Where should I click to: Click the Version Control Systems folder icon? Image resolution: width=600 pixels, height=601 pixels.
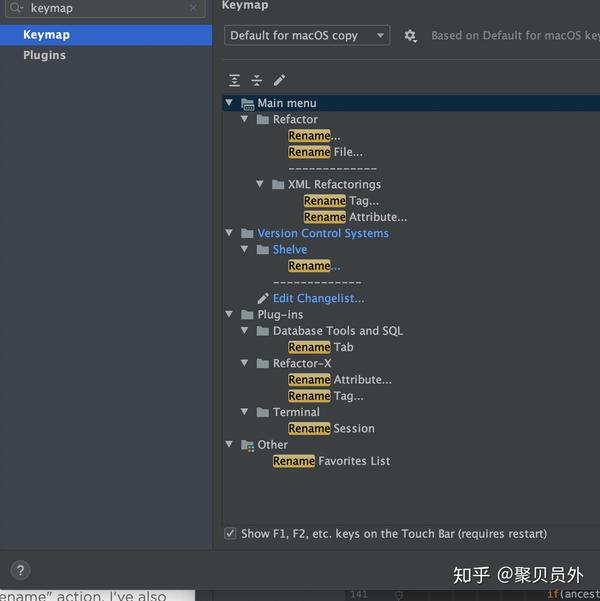[x=247, y=233]
